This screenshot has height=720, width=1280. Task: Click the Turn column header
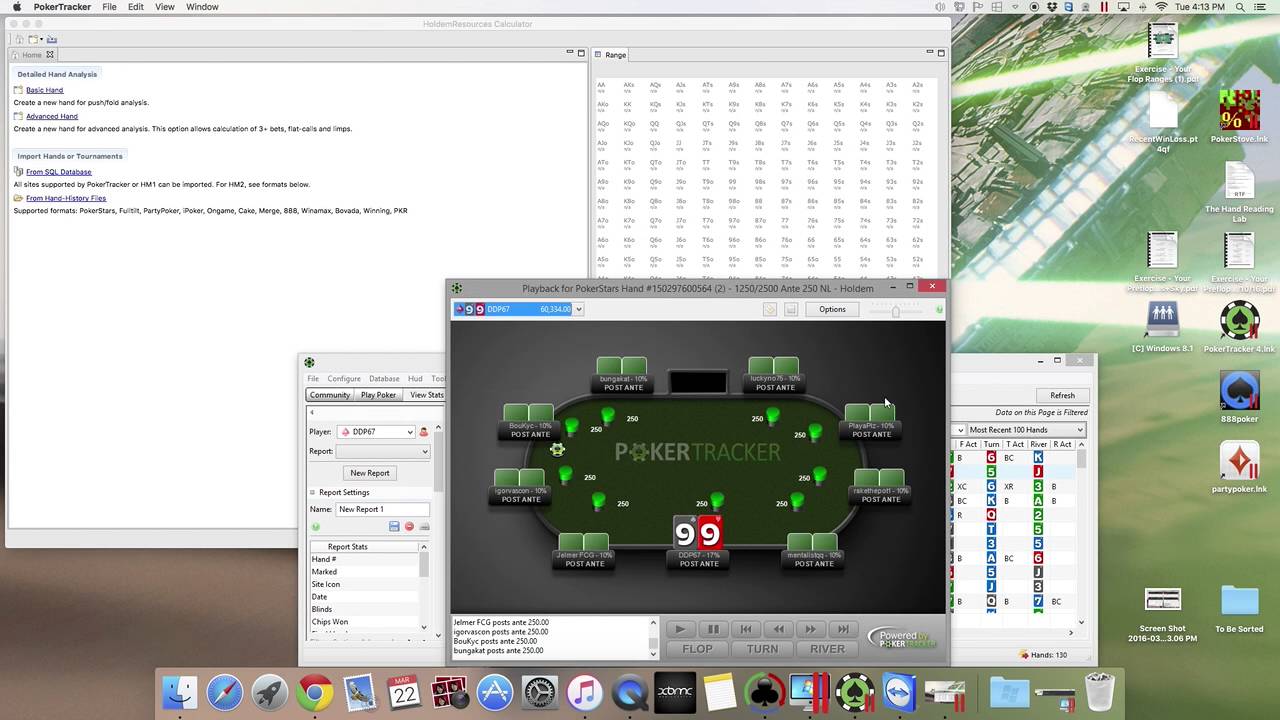click(991, 445)
